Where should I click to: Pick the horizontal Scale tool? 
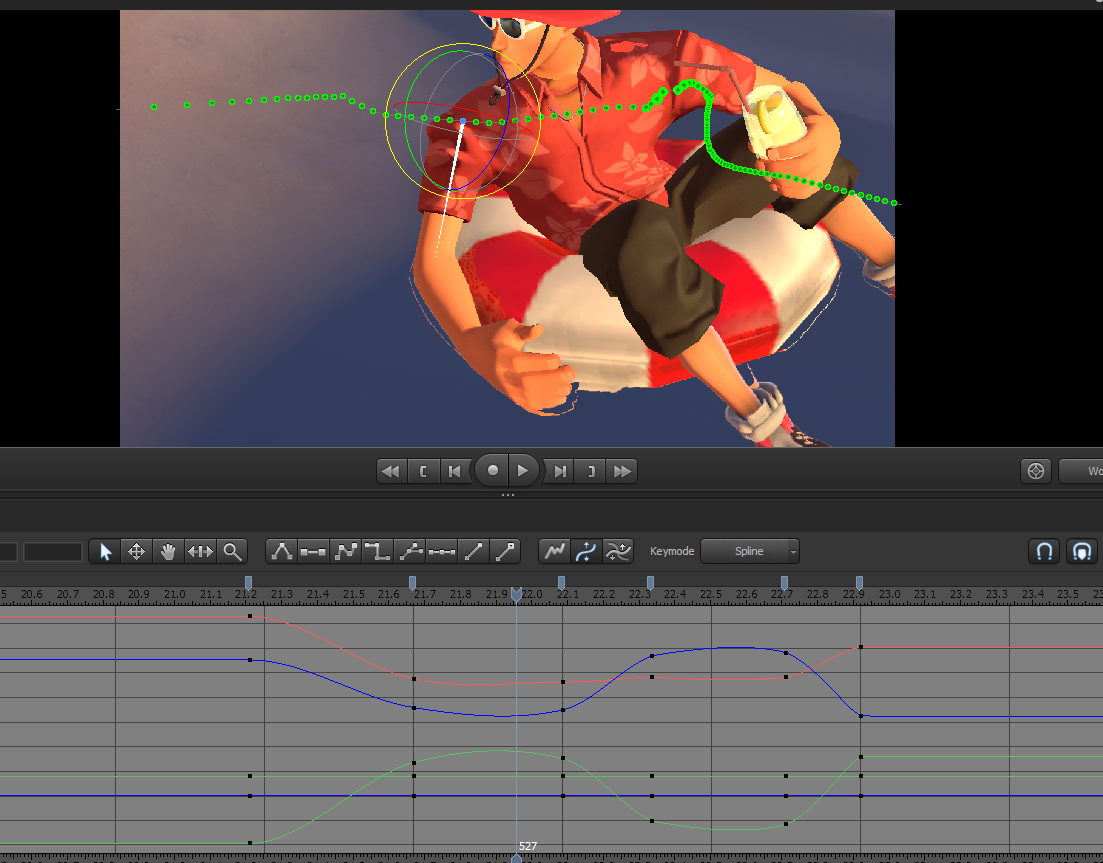point(200,551)
